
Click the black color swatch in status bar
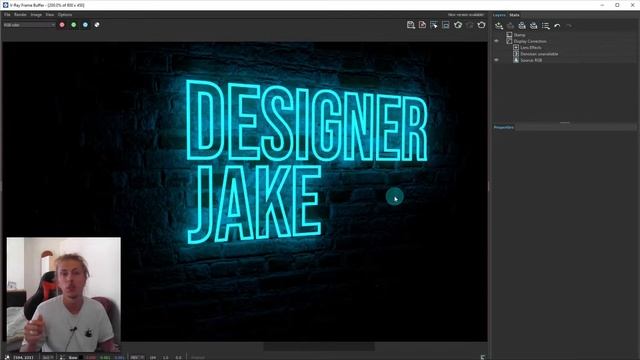[x=81, y=357]
